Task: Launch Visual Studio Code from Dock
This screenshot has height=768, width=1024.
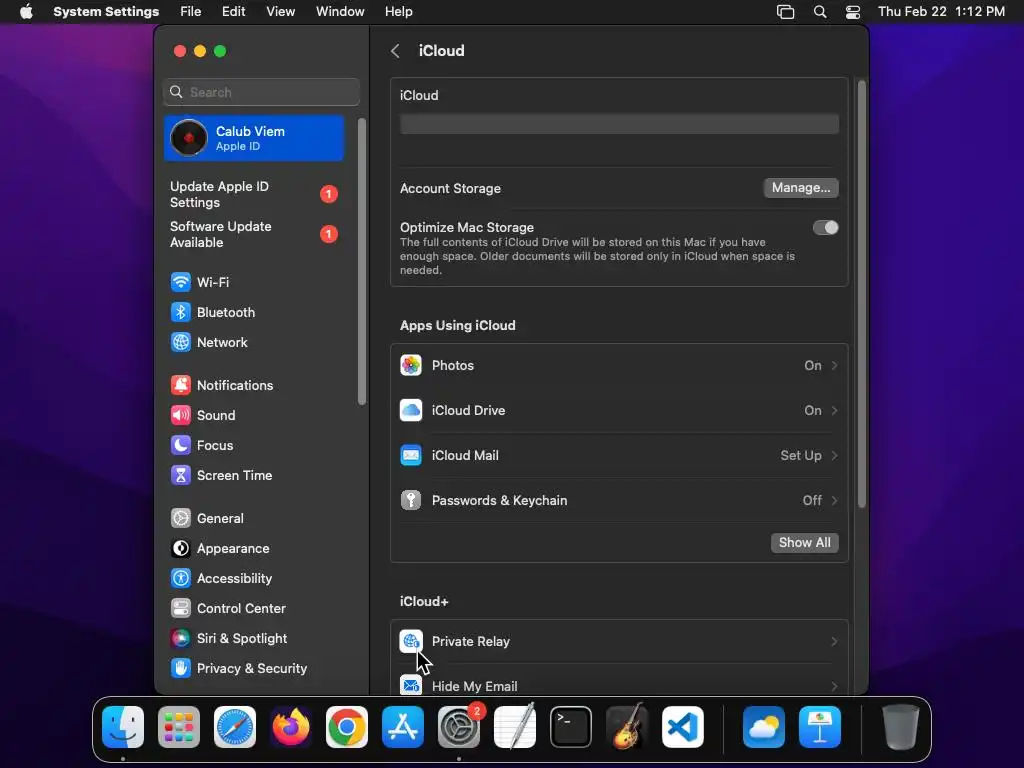Action: [683, 727]
